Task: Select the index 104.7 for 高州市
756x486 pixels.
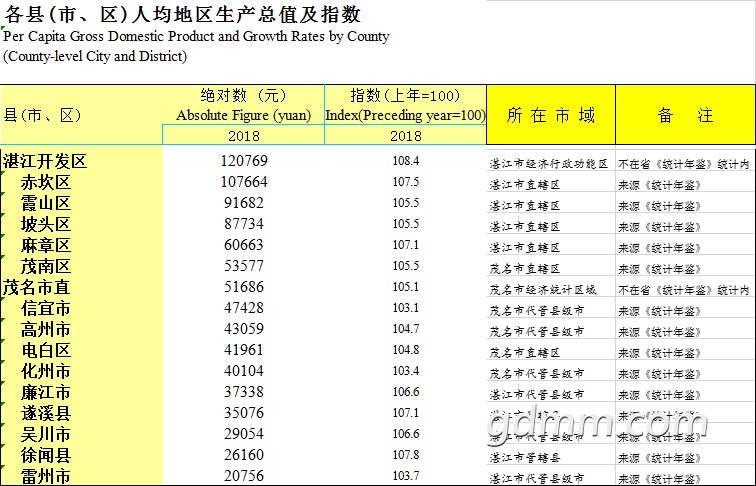Action: pos(406,329)
